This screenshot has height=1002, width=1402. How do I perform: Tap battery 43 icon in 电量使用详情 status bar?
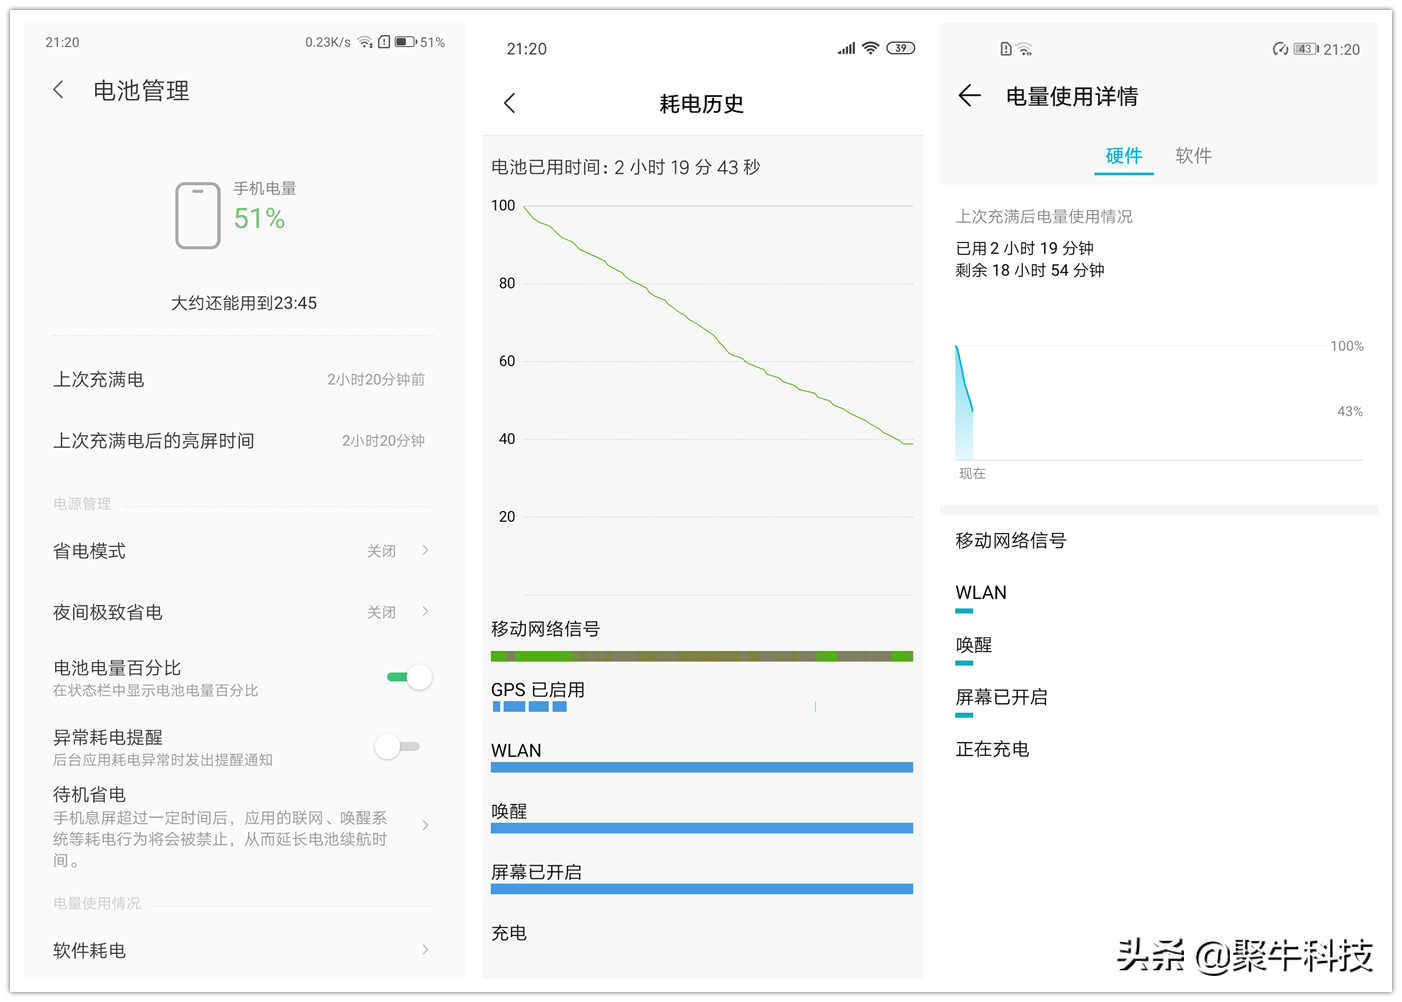point(1306,49)
